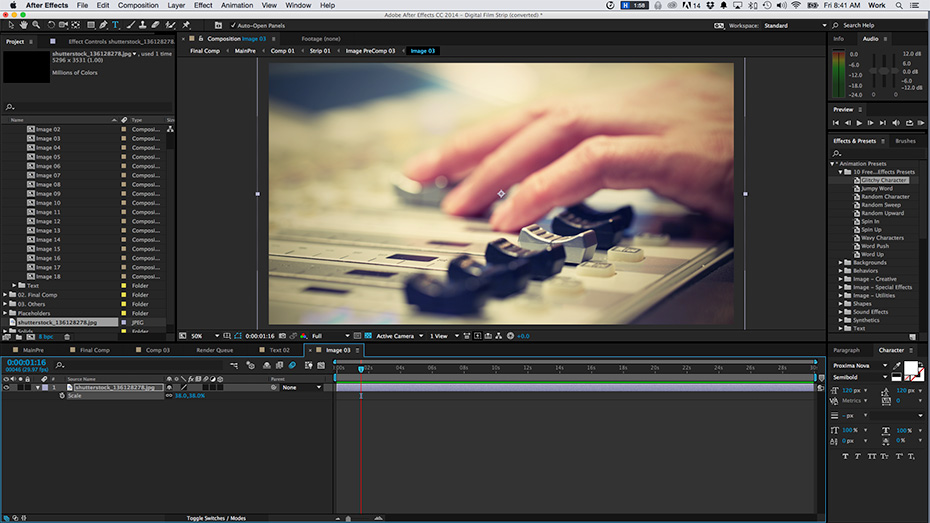Click the reset exposure icon in viewer
Screen dimensions: 930x523
(x=510, y=336)
